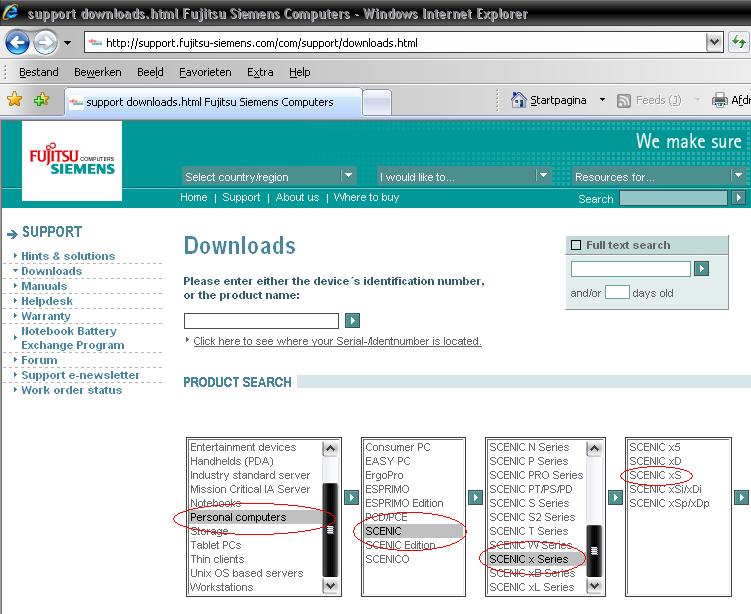Open the 'I would like to...' dropdown
The image size is (751, 614).
[x=464, y=177]
